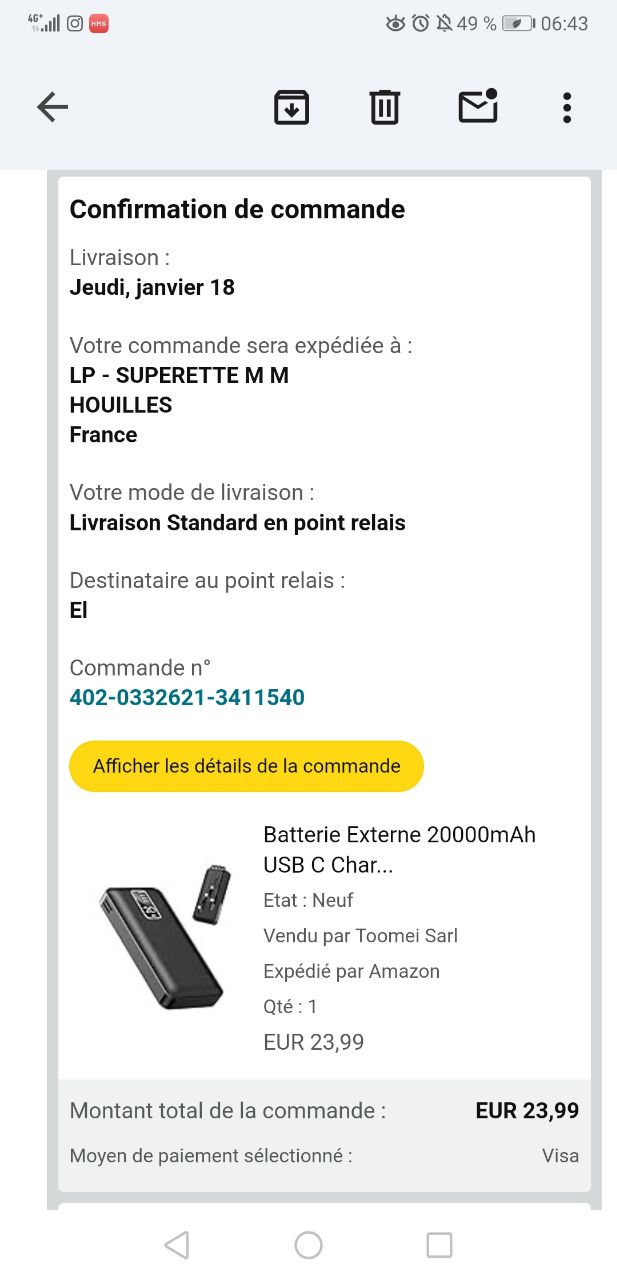The width and height of the screenshot is (617, 1280).
Task: Tap Montant total de la commande row
Action: coord(324,1110)
